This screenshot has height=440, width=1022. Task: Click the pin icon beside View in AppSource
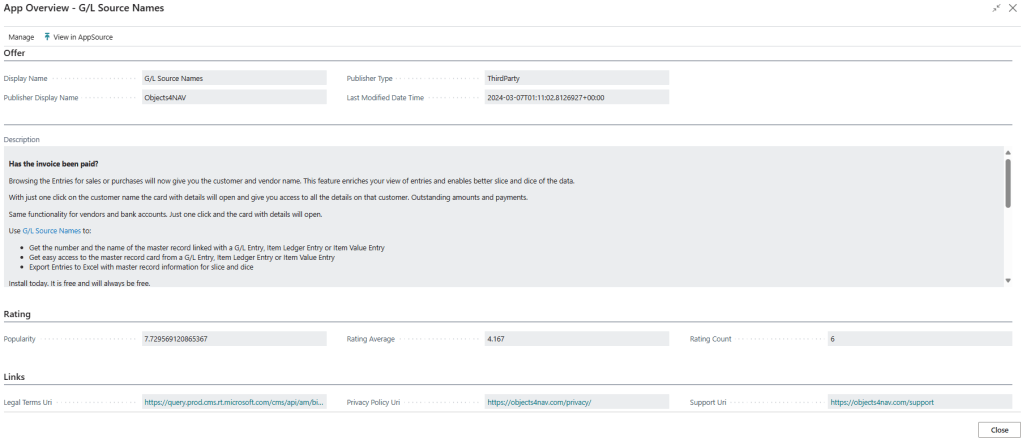47,37
